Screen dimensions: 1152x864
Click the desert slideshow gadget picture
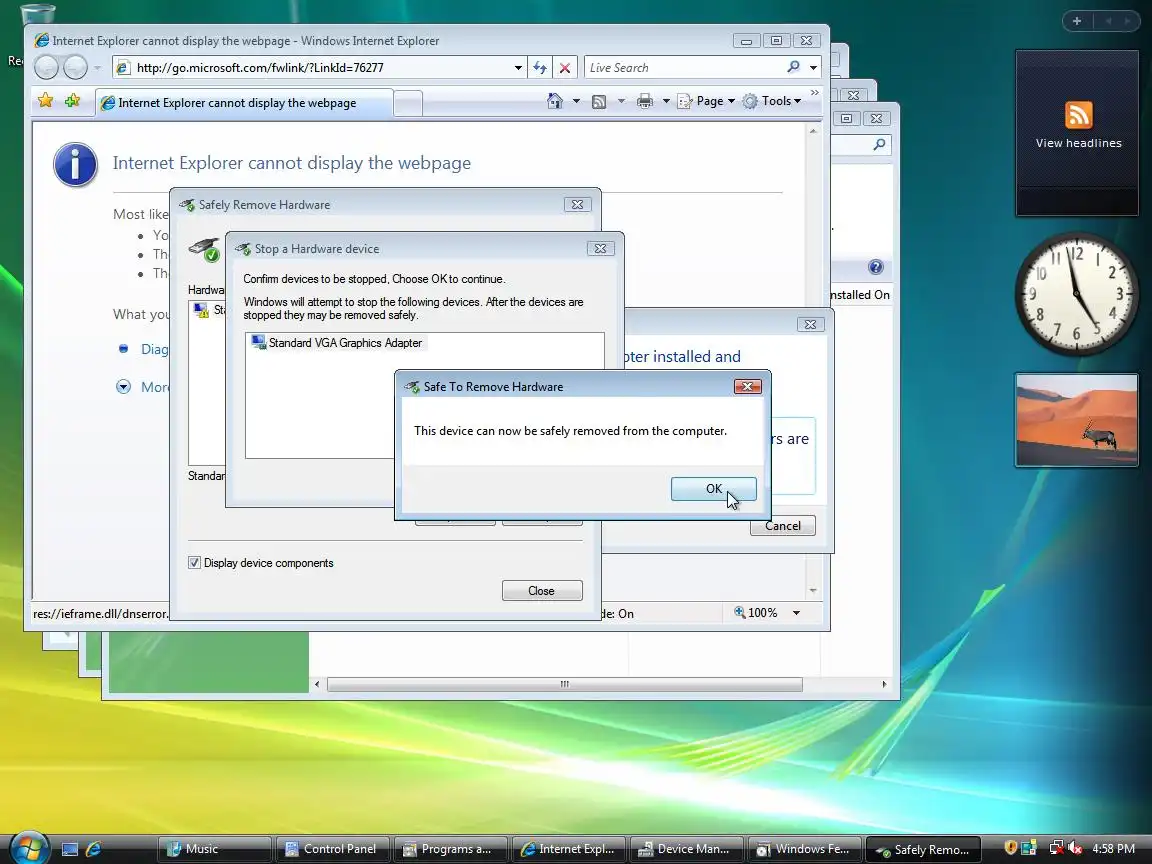(1076, 420)
